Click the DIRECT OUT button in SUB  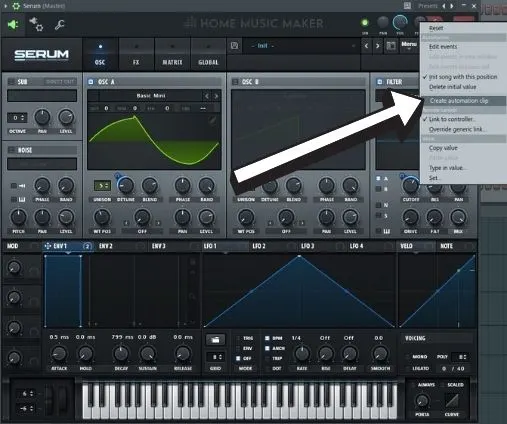pos(60,82)
